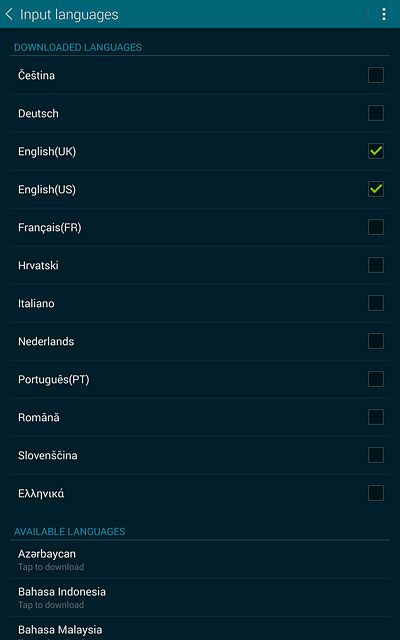Screen dimensions: 400x640
Task: Enable the Čeština checkbox
Action: [376, 75]
